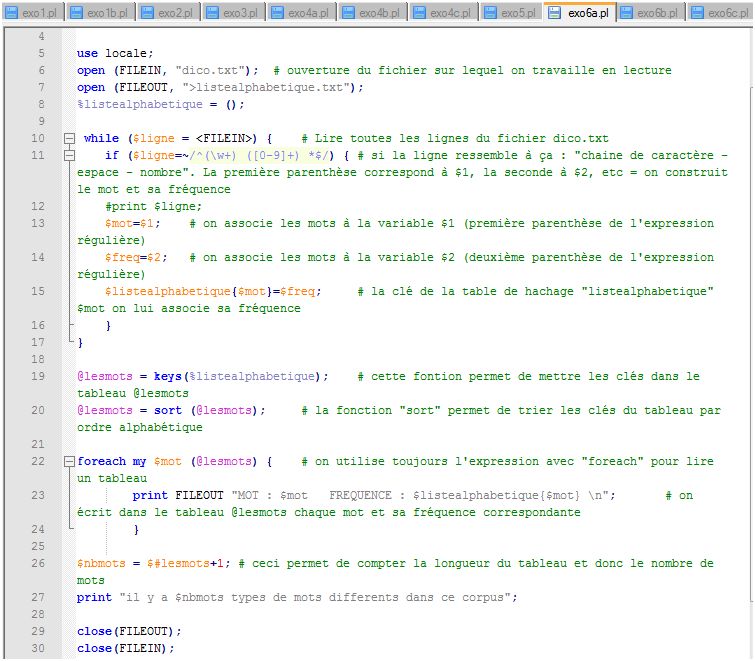Open the exo6b.pl tab
This screenshot has width=755, height=661.
click(x=651, y=13)
